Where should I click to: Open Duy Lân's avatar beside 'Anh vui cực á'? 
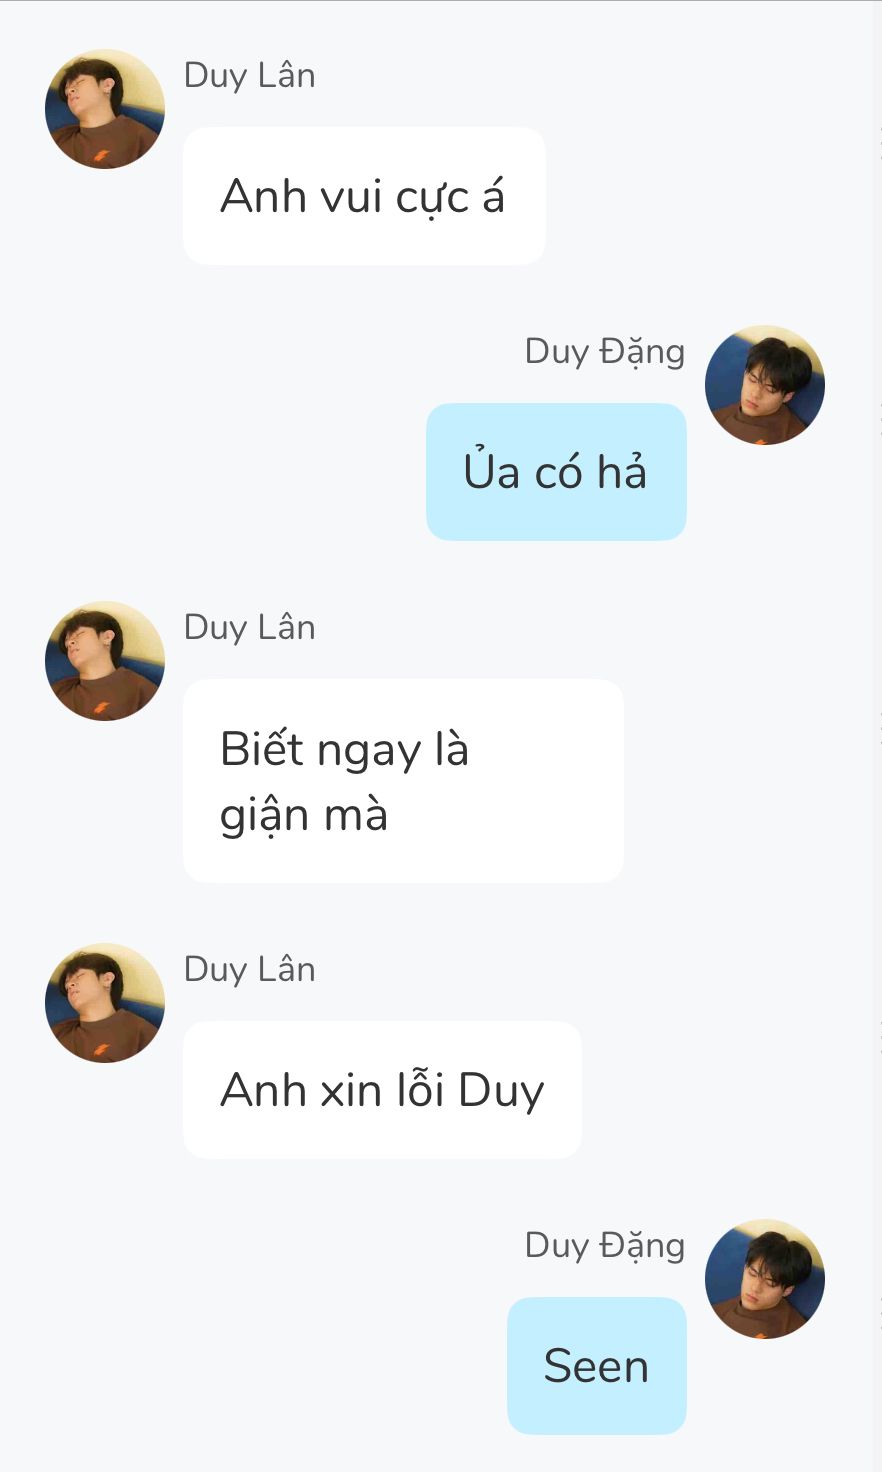pyautogui.click(x=105, y=109)
